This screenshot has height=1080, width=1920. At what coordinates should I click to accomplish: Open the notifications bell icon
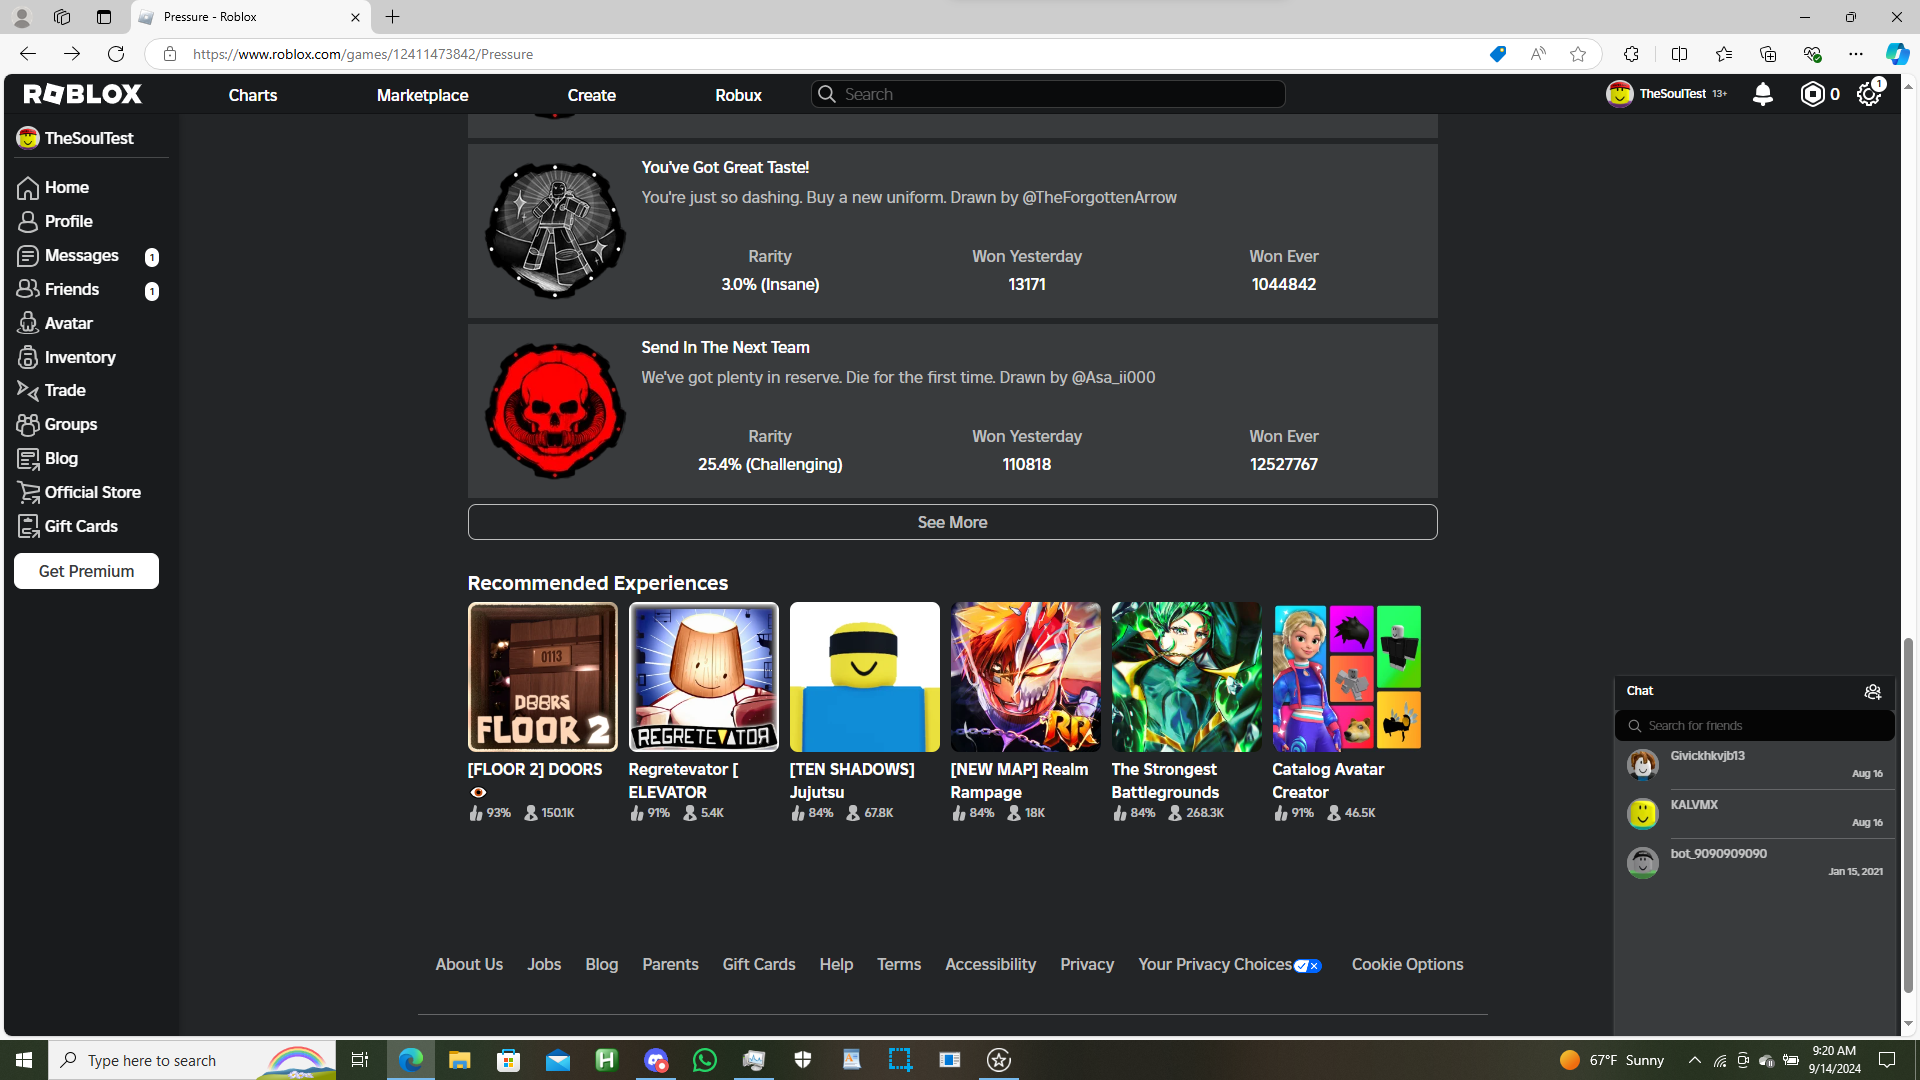(x=1762, y=94)
